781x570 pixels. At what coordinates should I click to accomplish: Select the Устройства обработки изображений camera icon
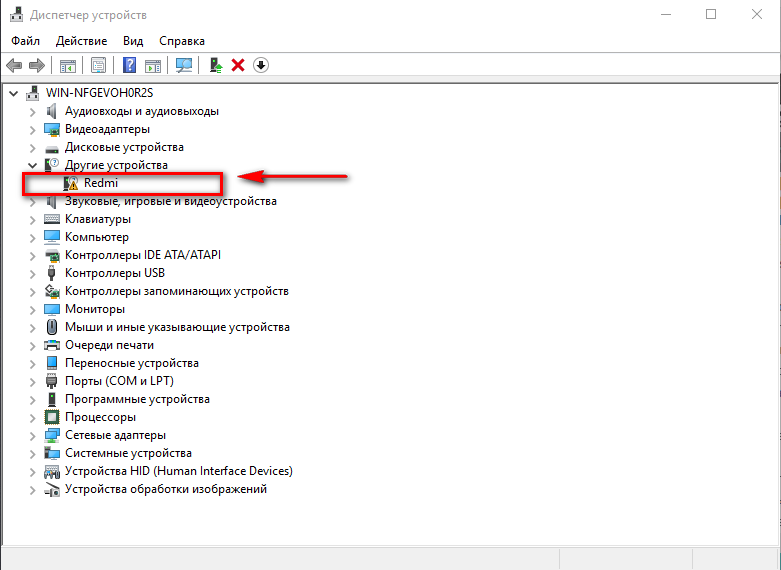52,489
